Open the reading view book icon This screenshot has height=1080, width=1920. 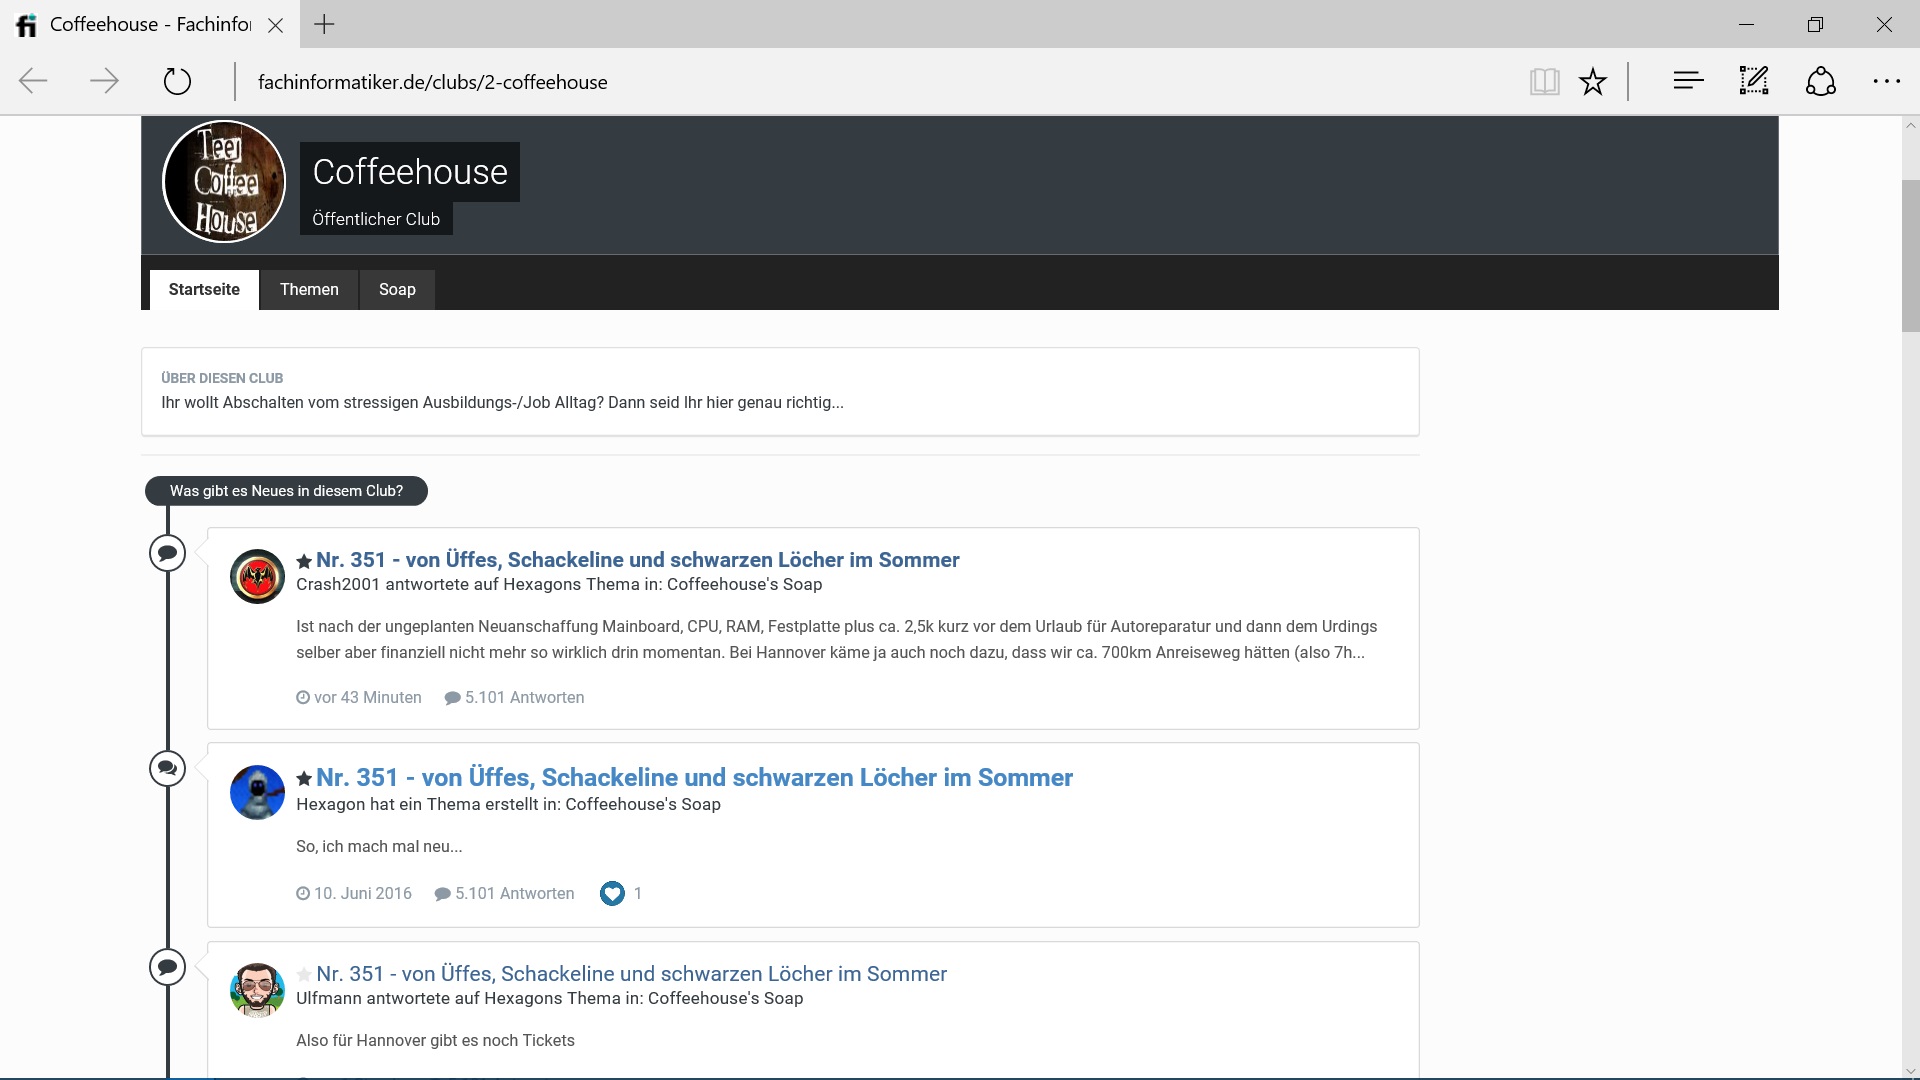[1544, 81]
